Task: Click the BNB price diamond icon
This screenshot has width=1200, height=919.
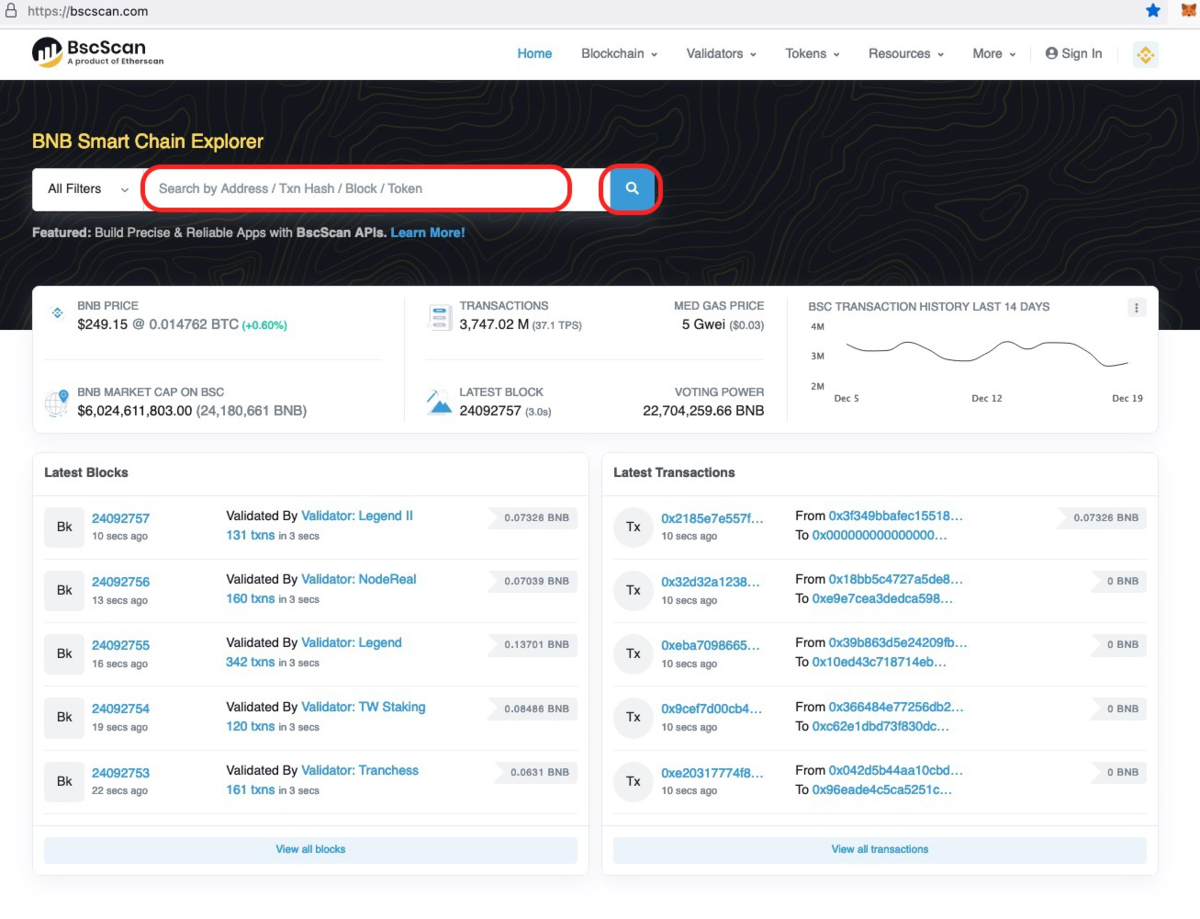Action: point(57,314)
